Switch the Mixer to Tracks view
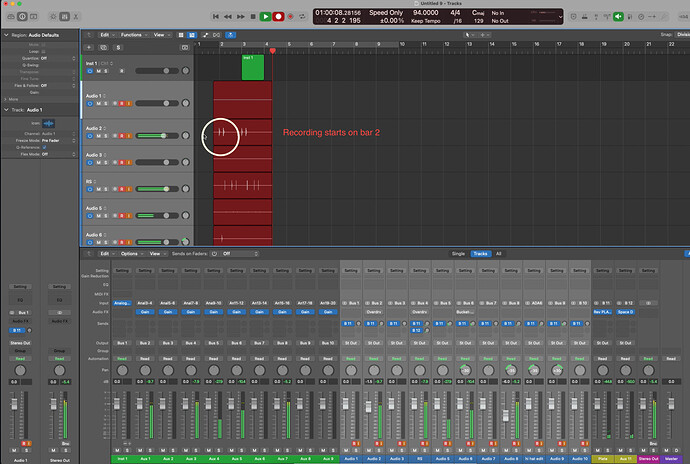 [480, 254]
